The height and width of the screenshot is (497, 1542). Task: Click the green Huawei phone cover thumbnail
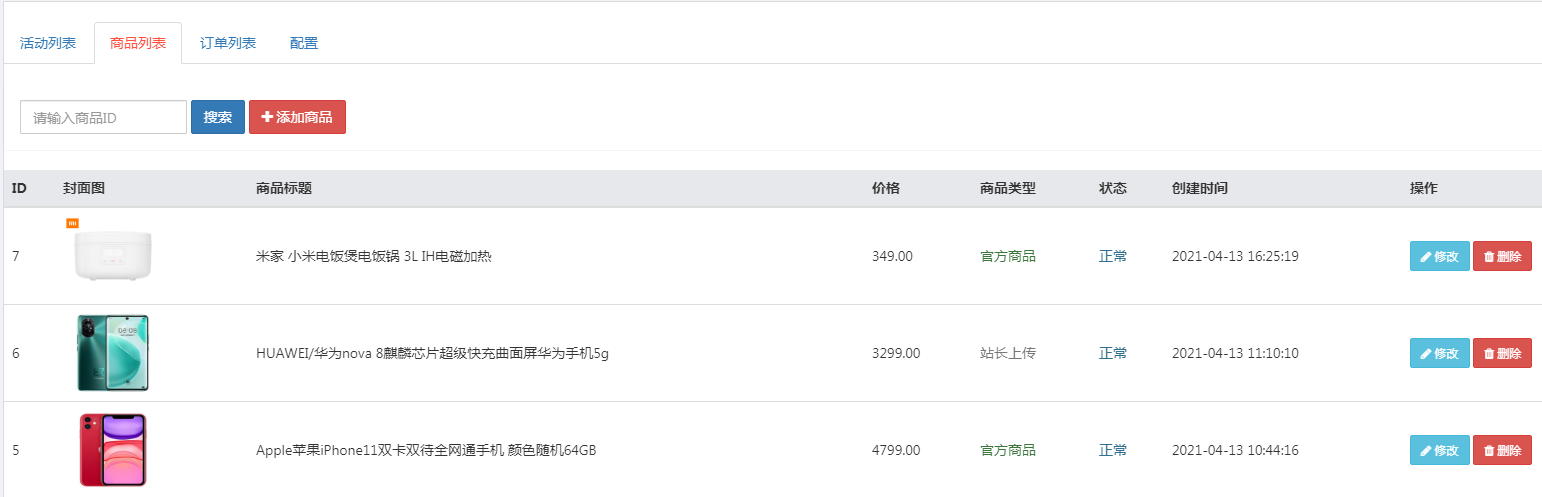coord(113,353)
